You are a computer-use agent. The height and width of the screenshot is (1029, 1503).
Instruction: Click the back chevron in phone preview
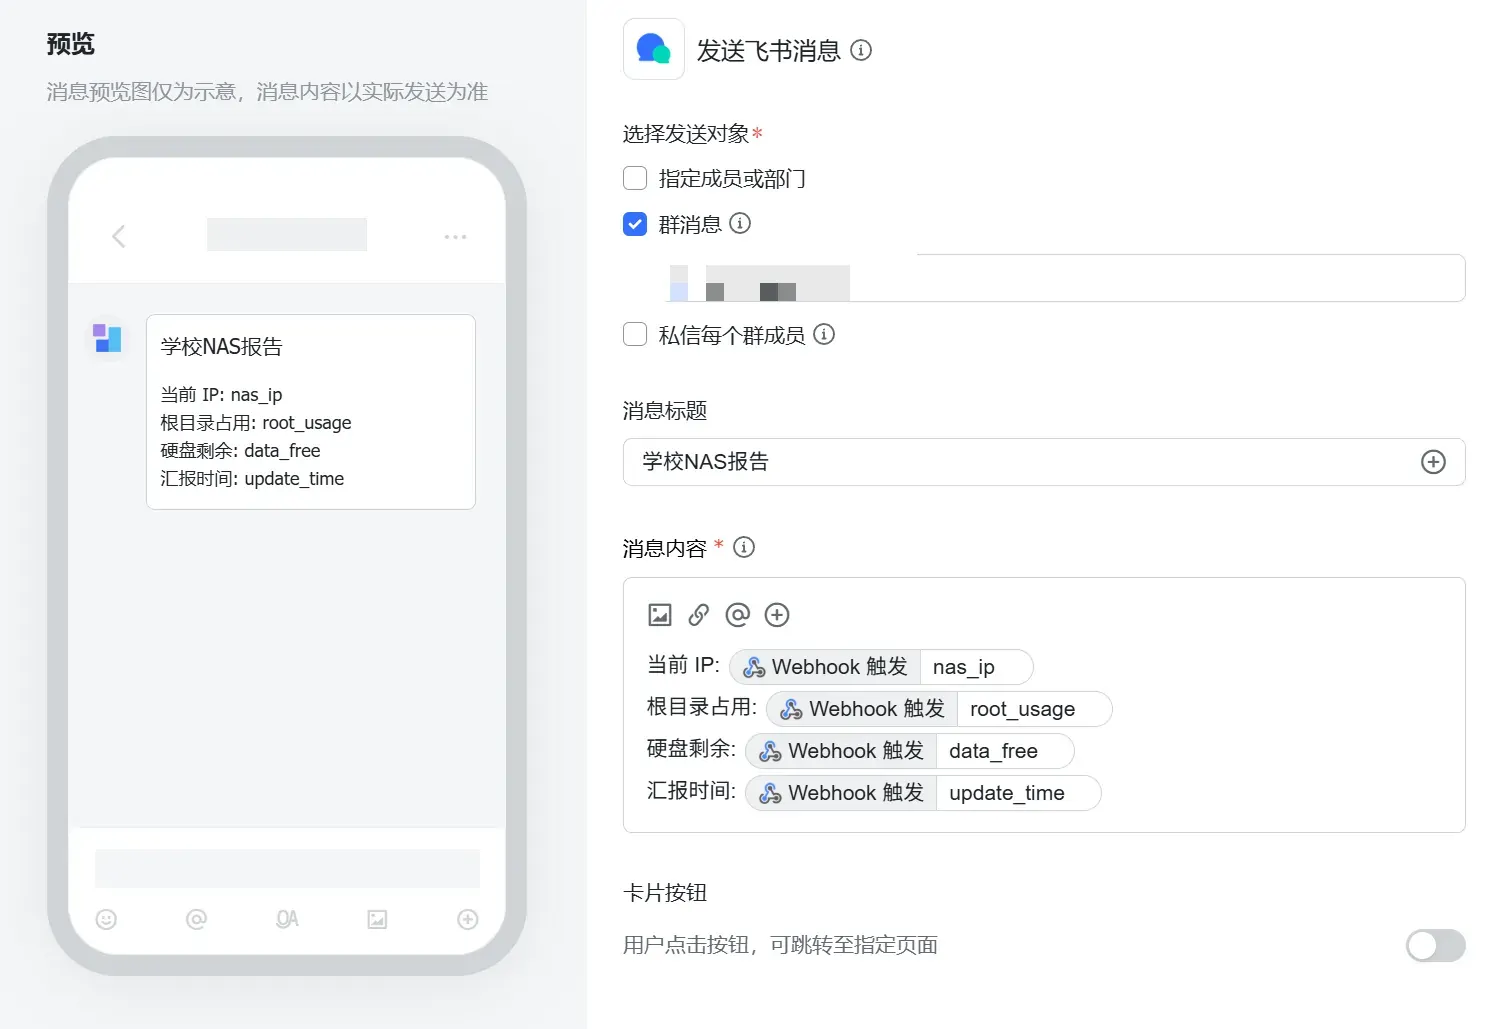118,236
